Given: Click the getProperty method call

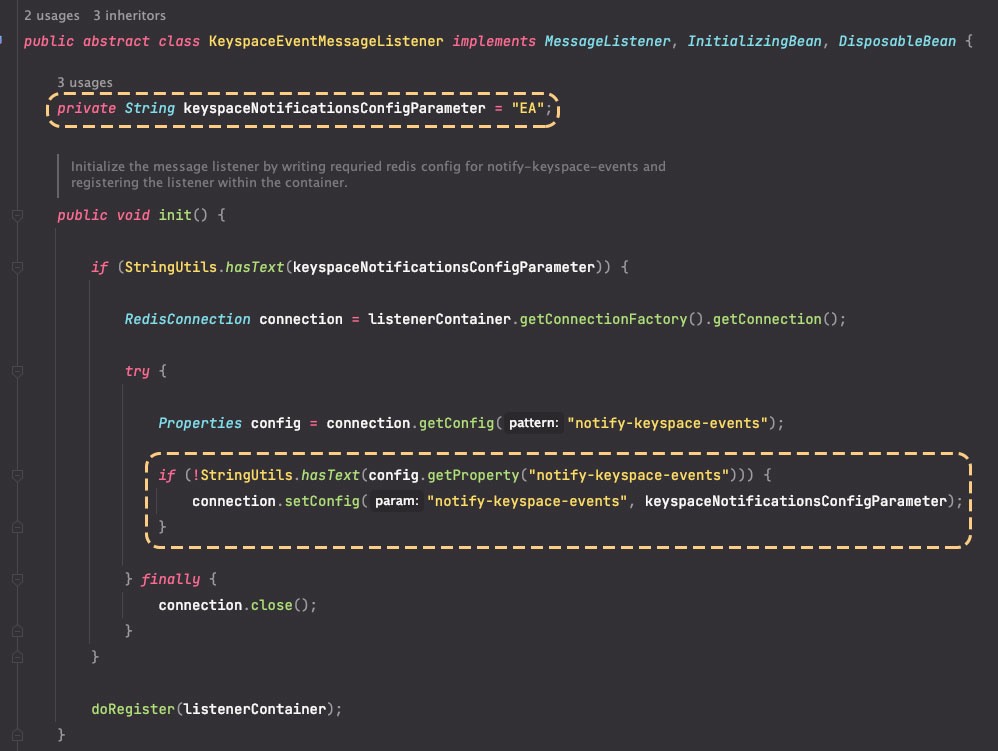Looking at the screenshot, I should pos(473,475).
